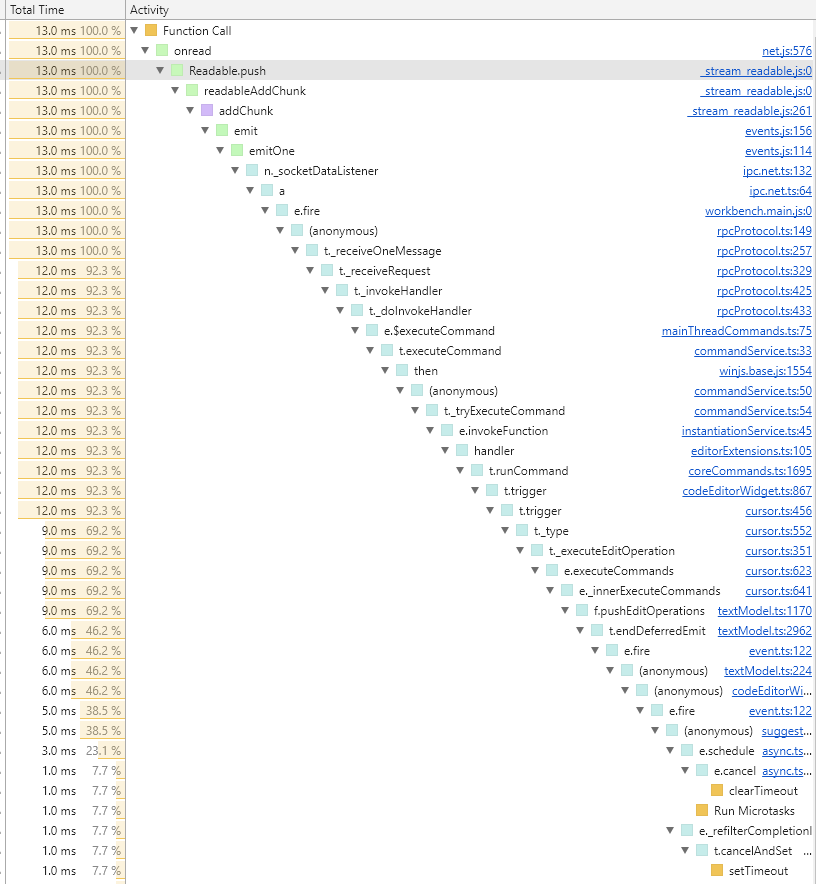Viewport: 816px width, 884px height.
Task: Collapse the e._innerExecuteCommands node
Action: (x=550, y=591)
